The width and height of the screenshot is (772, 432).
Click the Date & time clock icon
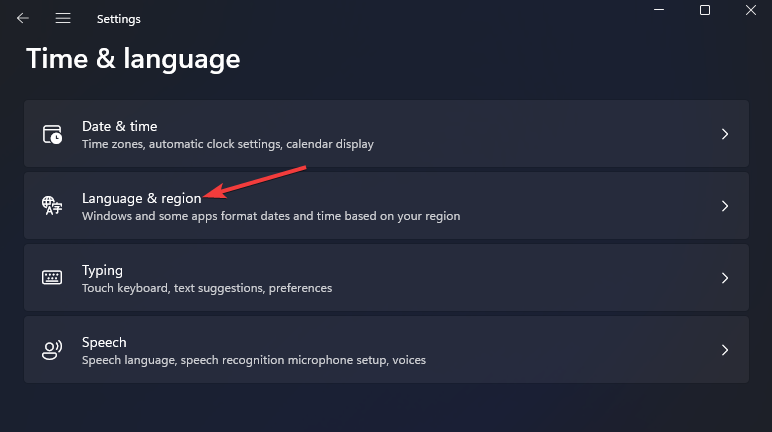point(52,134)
